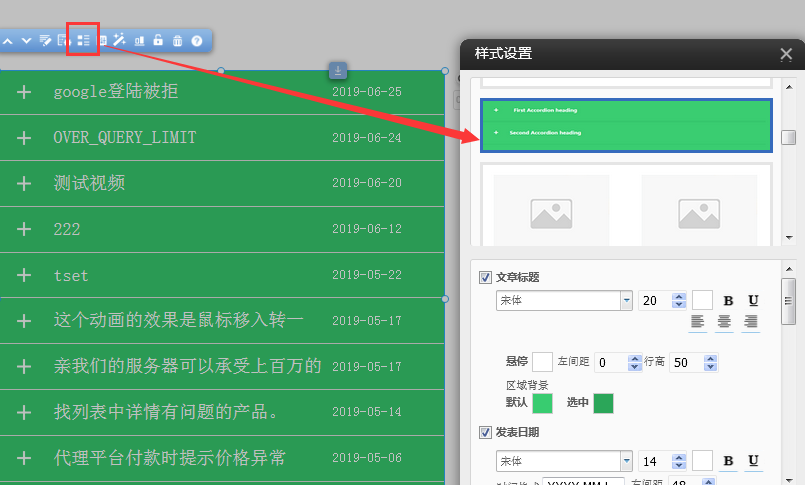Click the OVER_QUERY_LIMIT article title
Image resolution: width=805 pixels, height=485 pixels.
(x=125, y=137)
